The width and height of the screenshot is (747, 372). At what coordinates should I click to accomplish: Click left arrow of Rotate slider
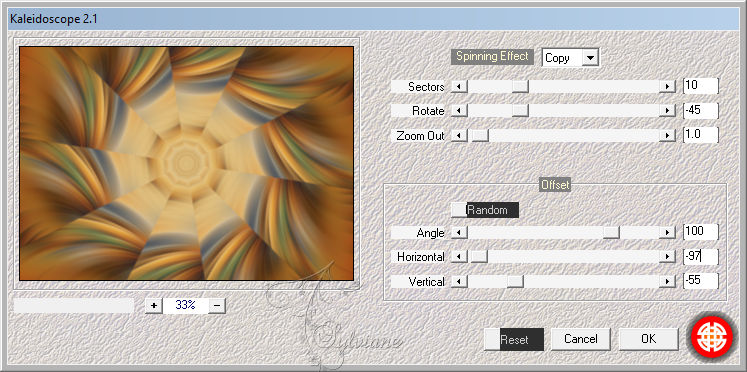coord(459,111)
